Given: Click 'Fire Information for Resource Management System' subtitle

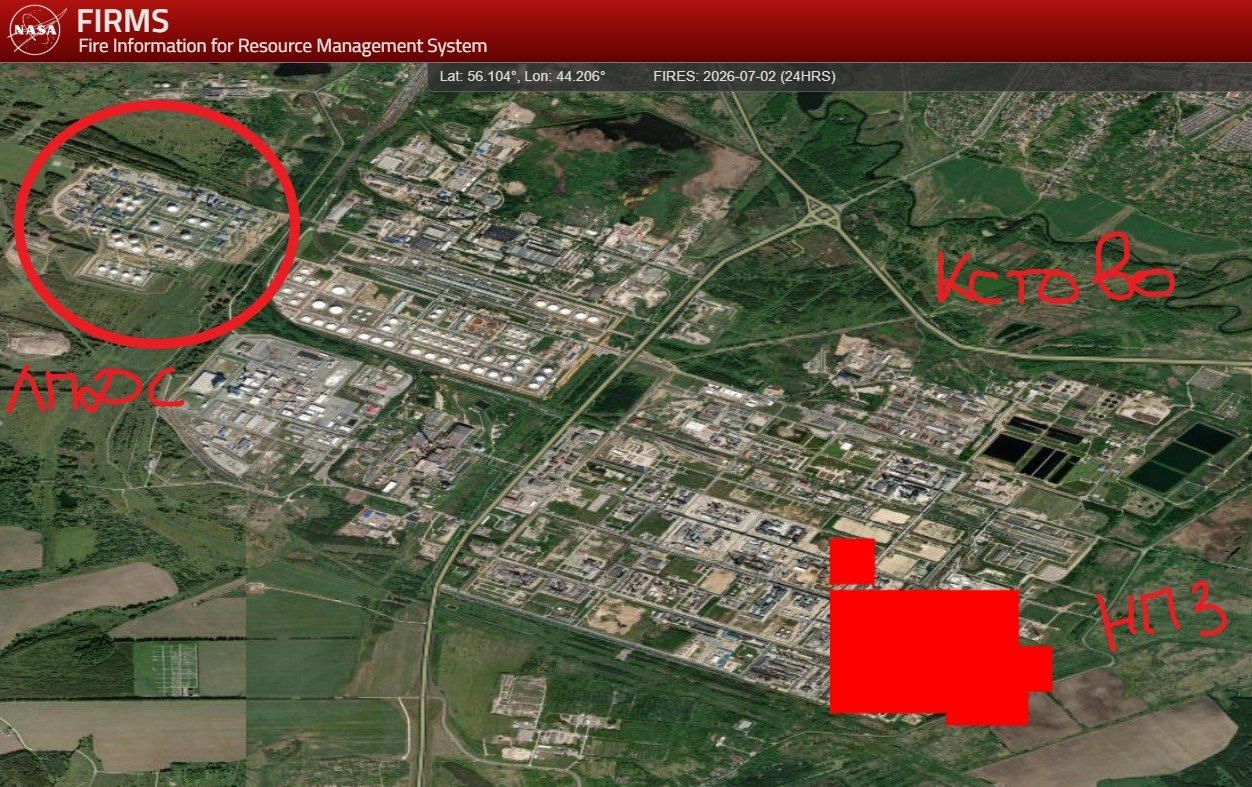Looking at the screenshot, I should (282, 46).
